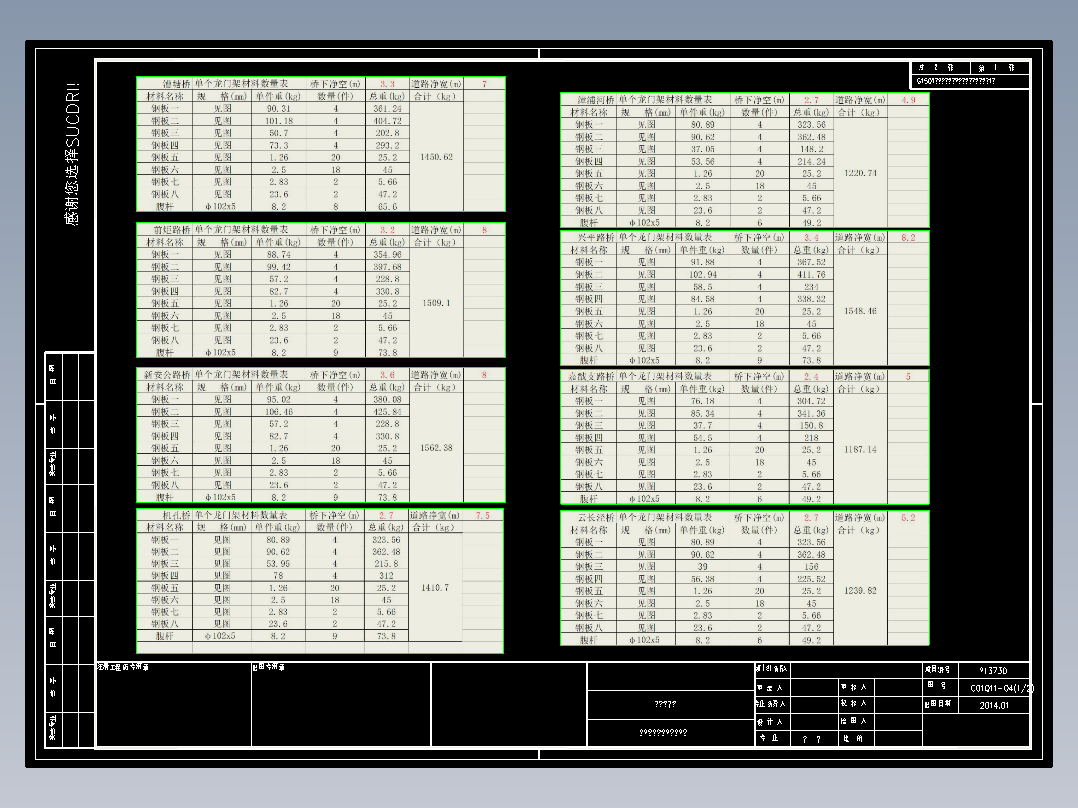Image resolution: width=1078 pixels, height=808 pixels.
Task: Click the 53.56 unit weight cell
Action: [x=703, y=162]
